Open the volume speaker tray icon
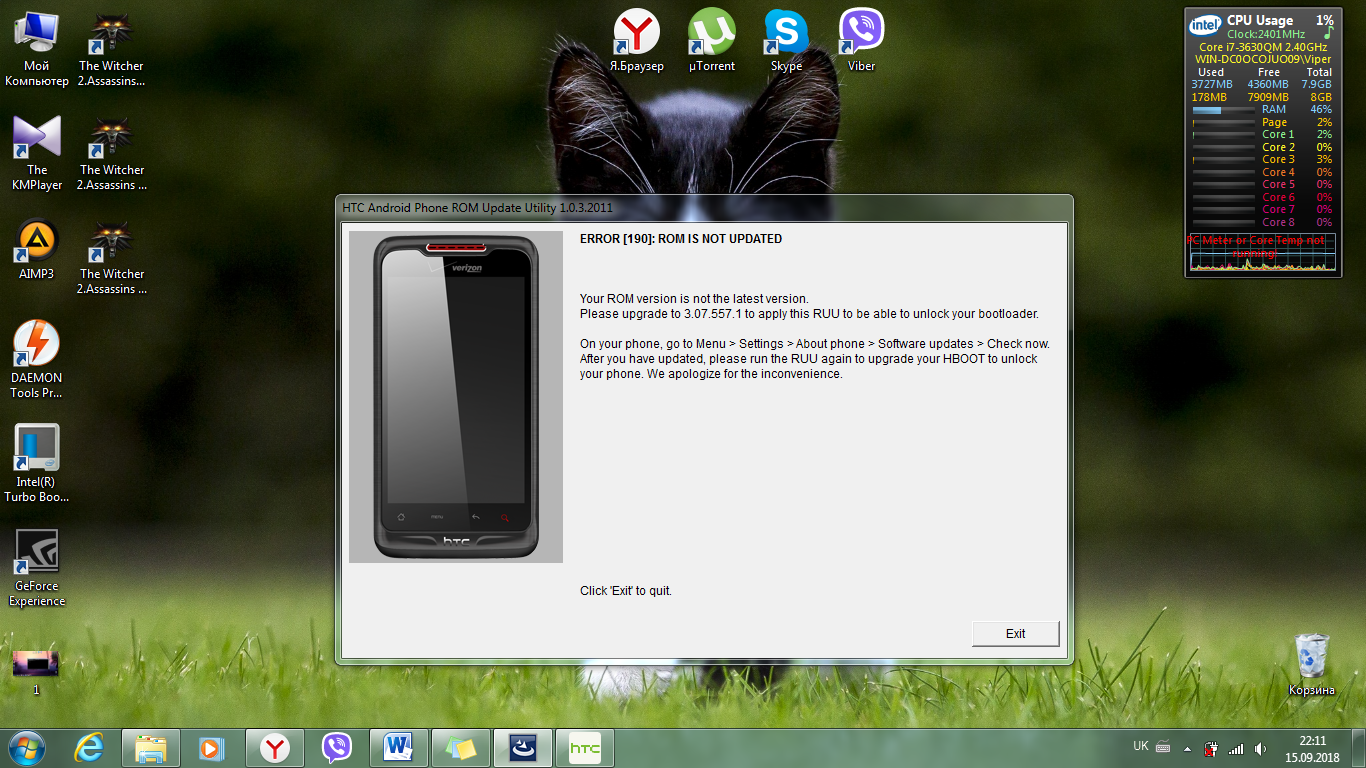The width and height of the screenshot is (1366, 768). [1261, 748]
